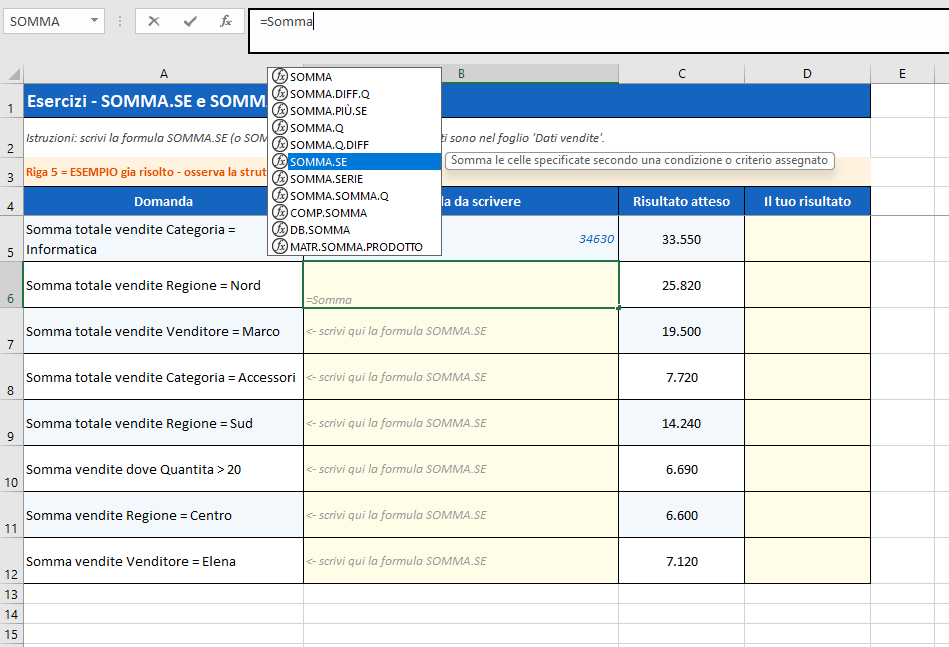Screen dimensions: 949x647
Task: Choose SOMMA.SERIE from the function list
Action: tap(354, 179)
